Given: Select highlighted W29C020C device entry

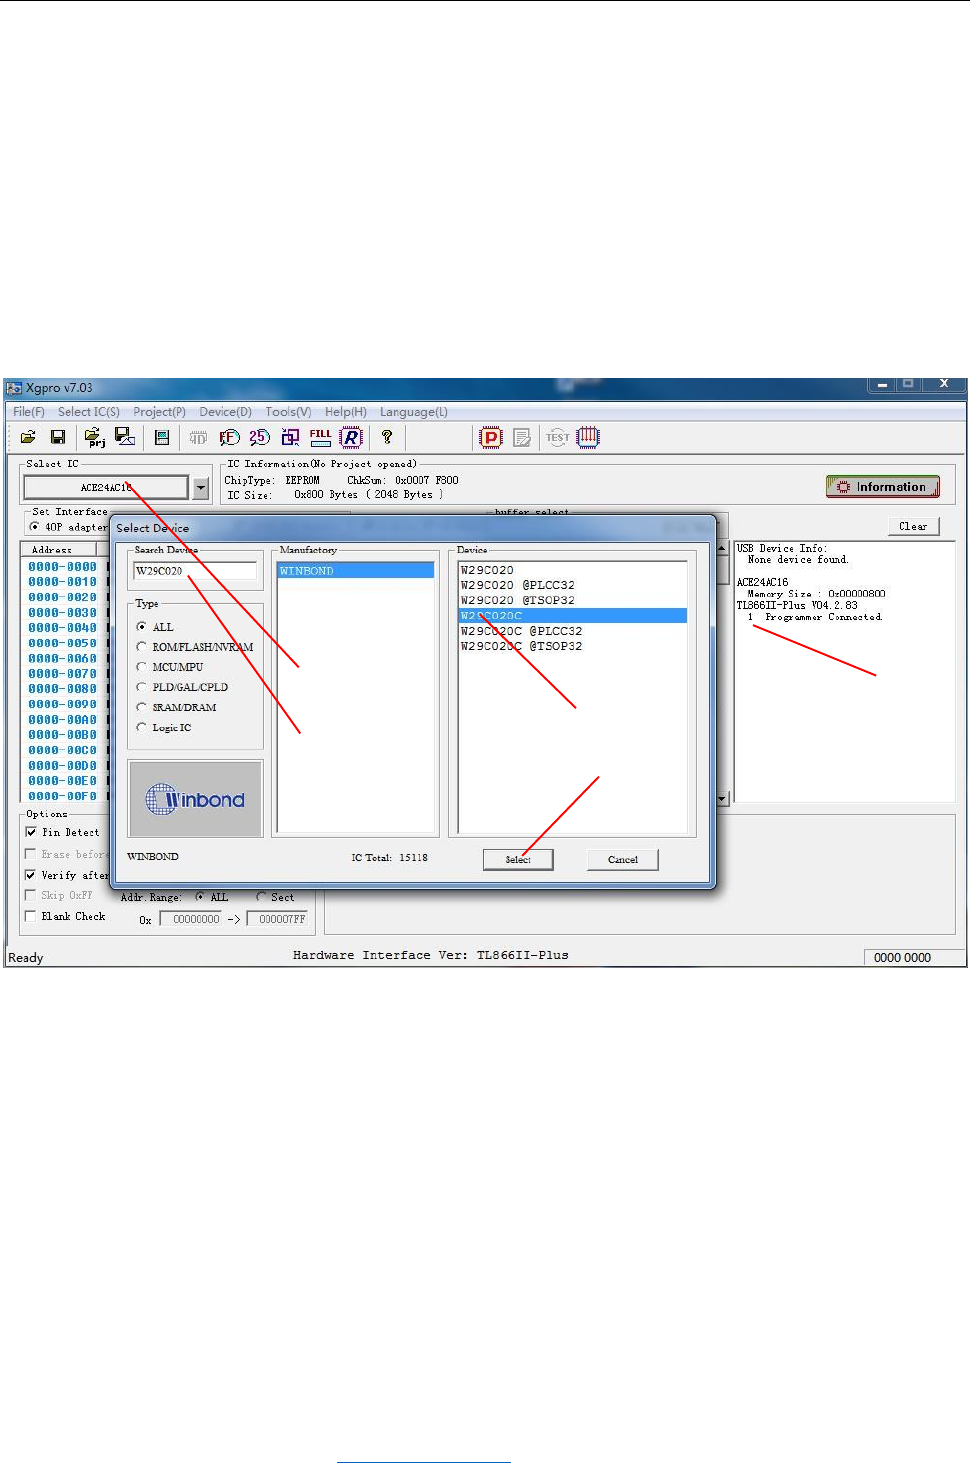Looking at the screenshot, I should [572, 616].
